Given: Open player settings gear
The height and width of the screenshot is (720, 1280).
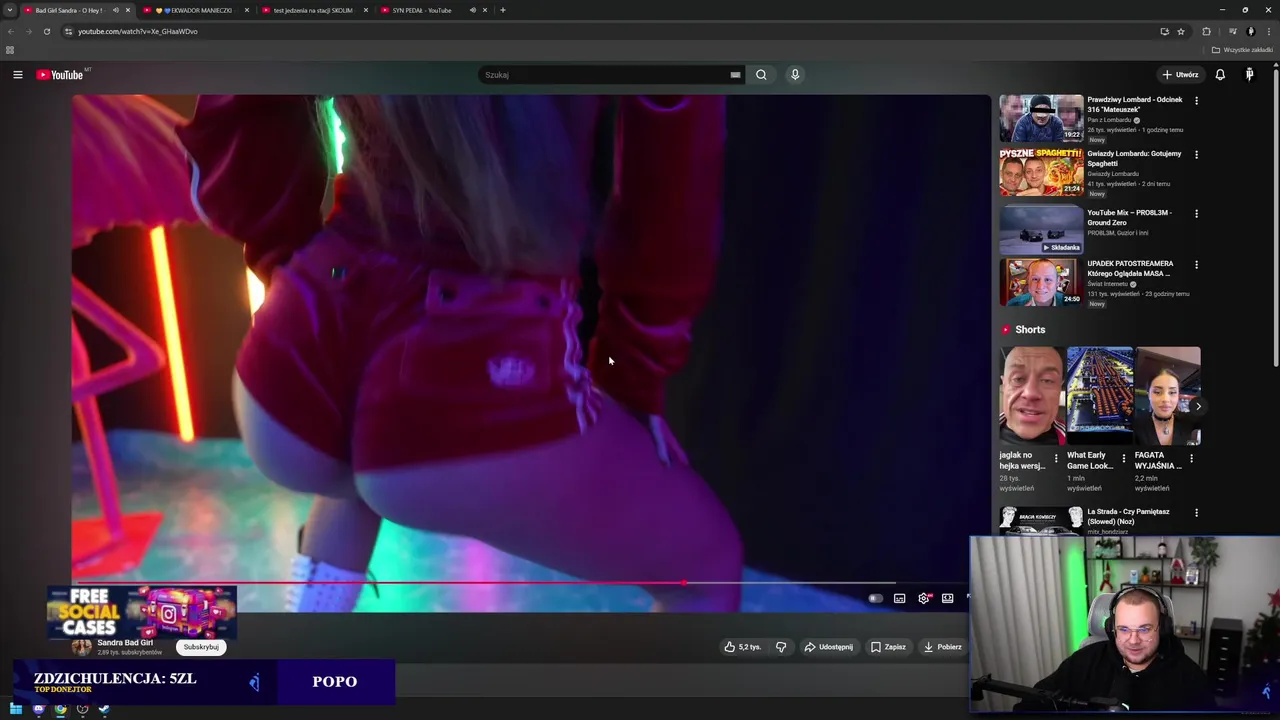Looking at the screenshot, I should click(924, 598).
